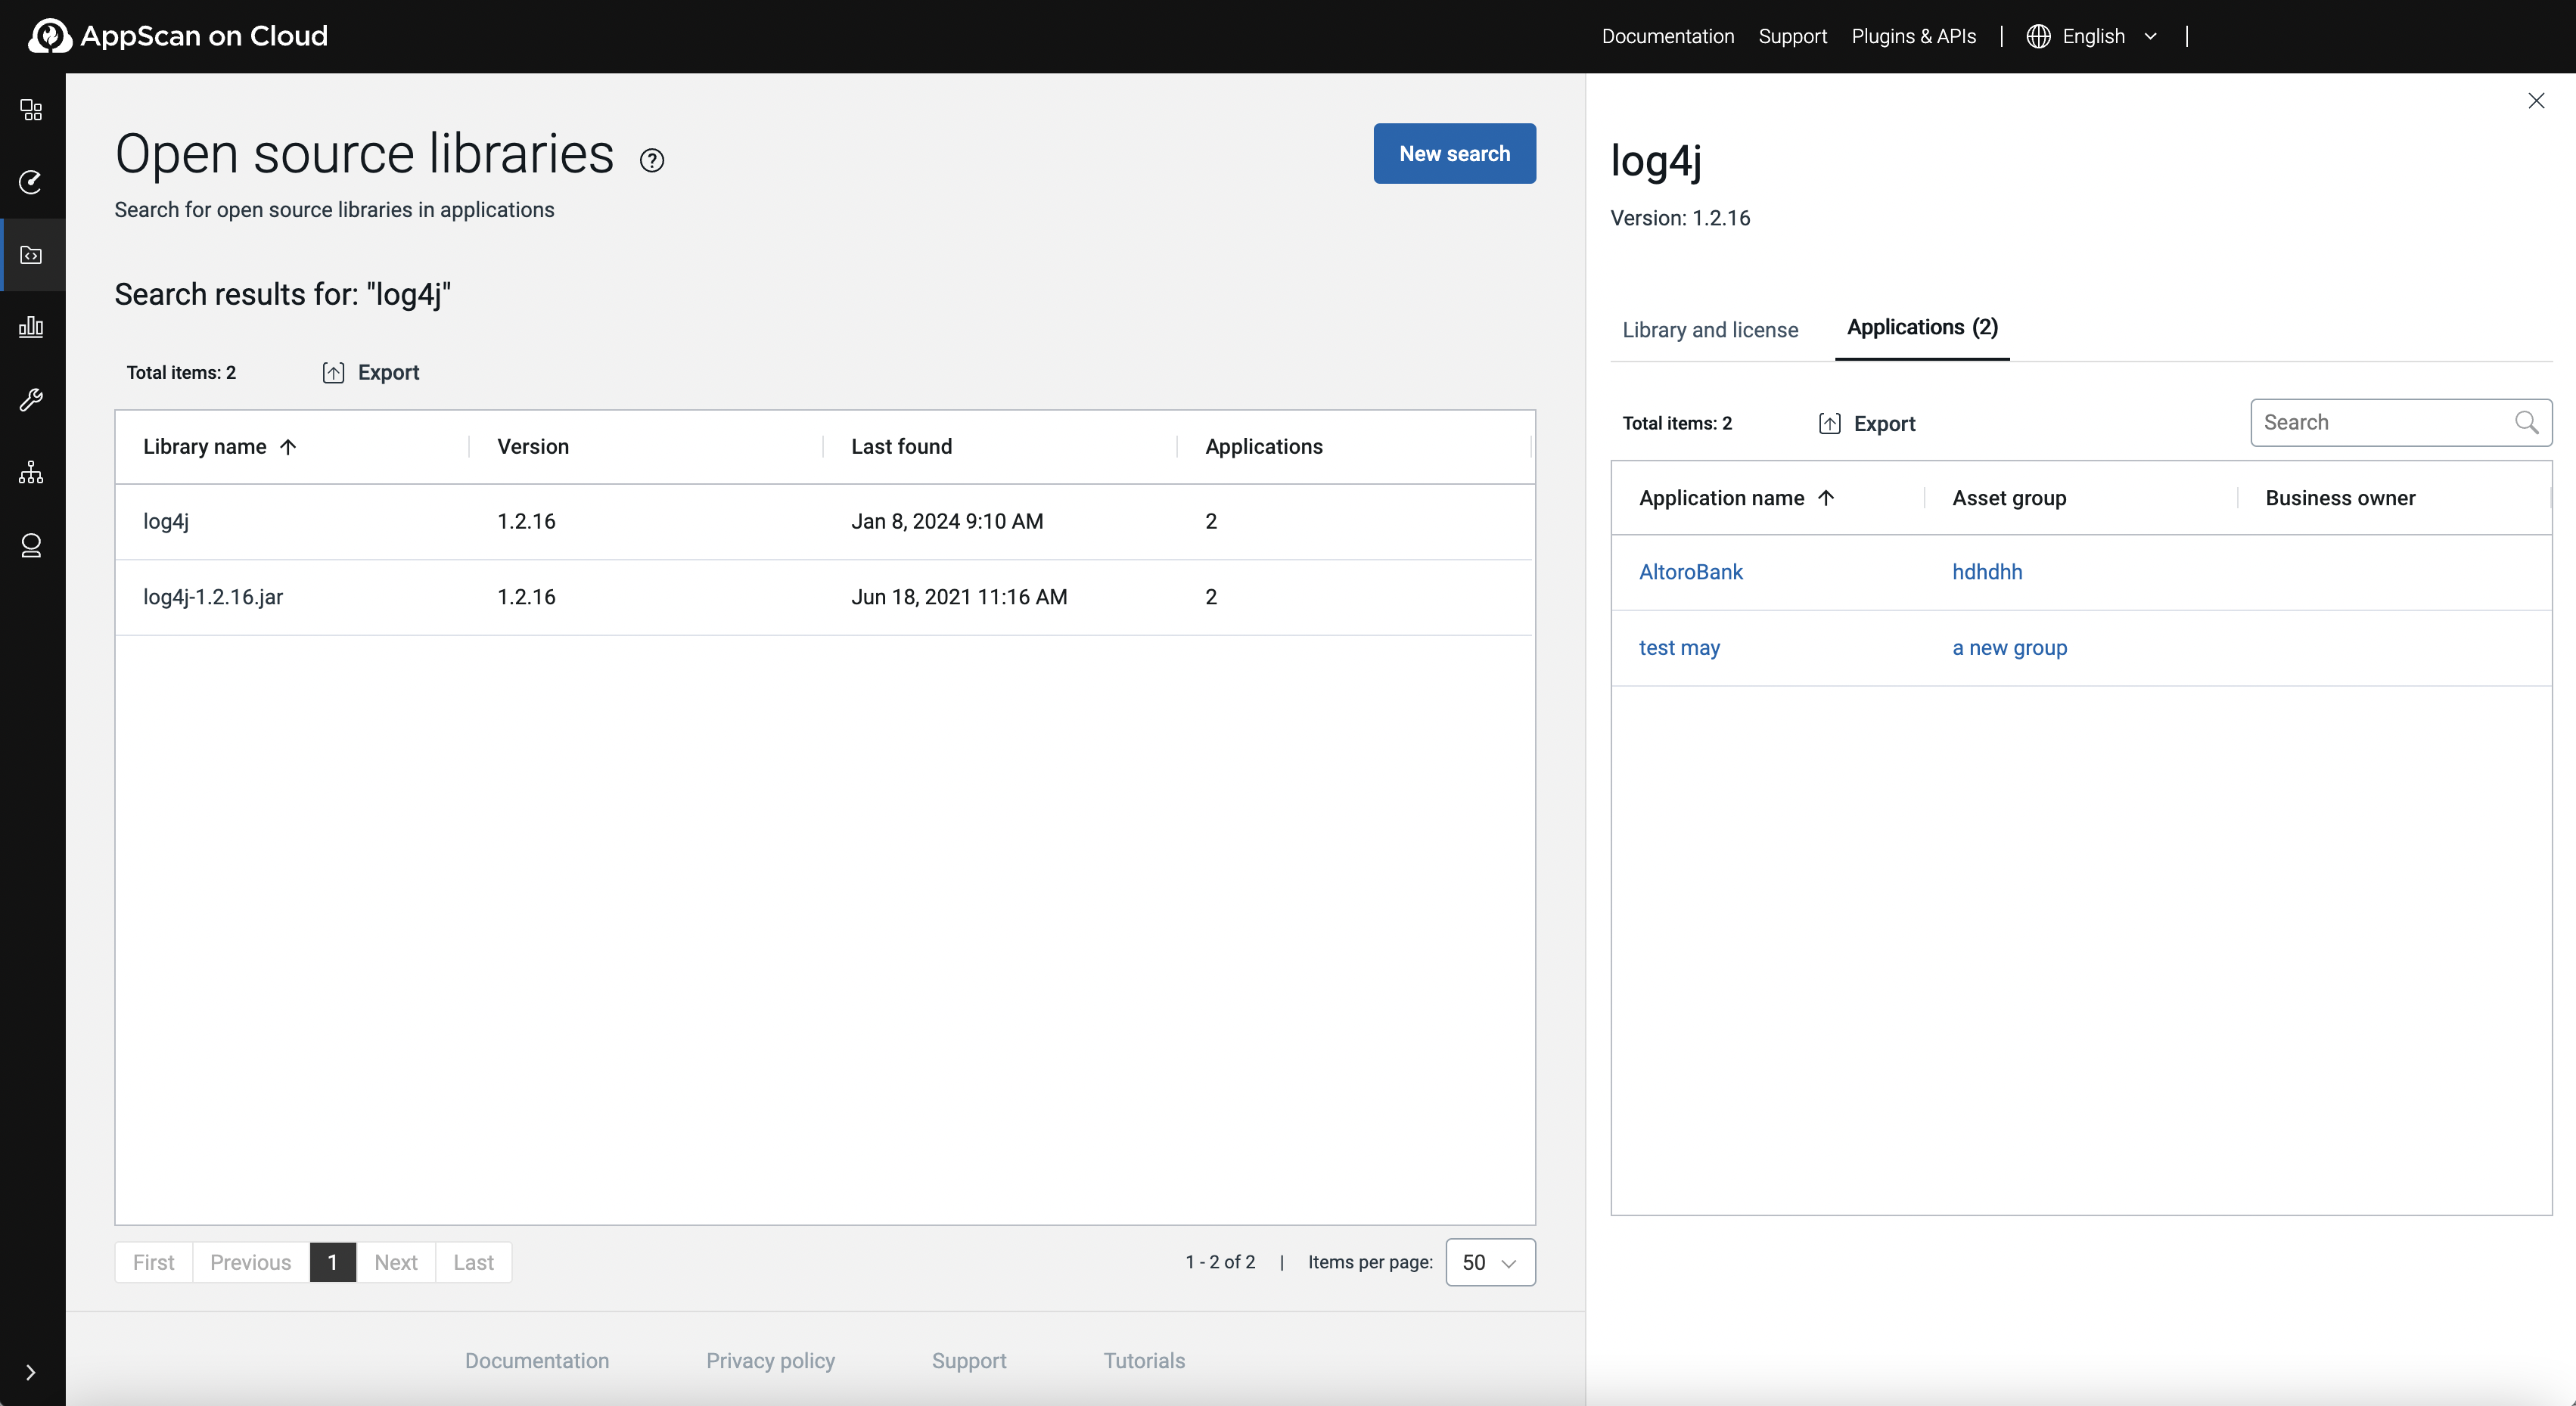Open the organization hierarchy sidebar icon

(31, 472)
